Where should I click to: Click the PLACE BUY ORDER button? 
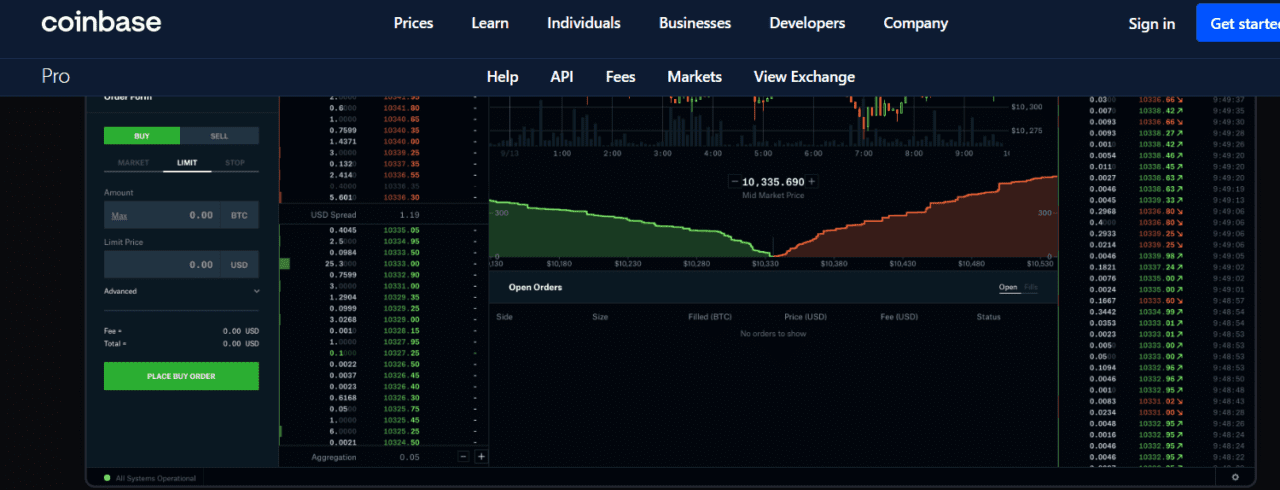(x=181, y=376)
